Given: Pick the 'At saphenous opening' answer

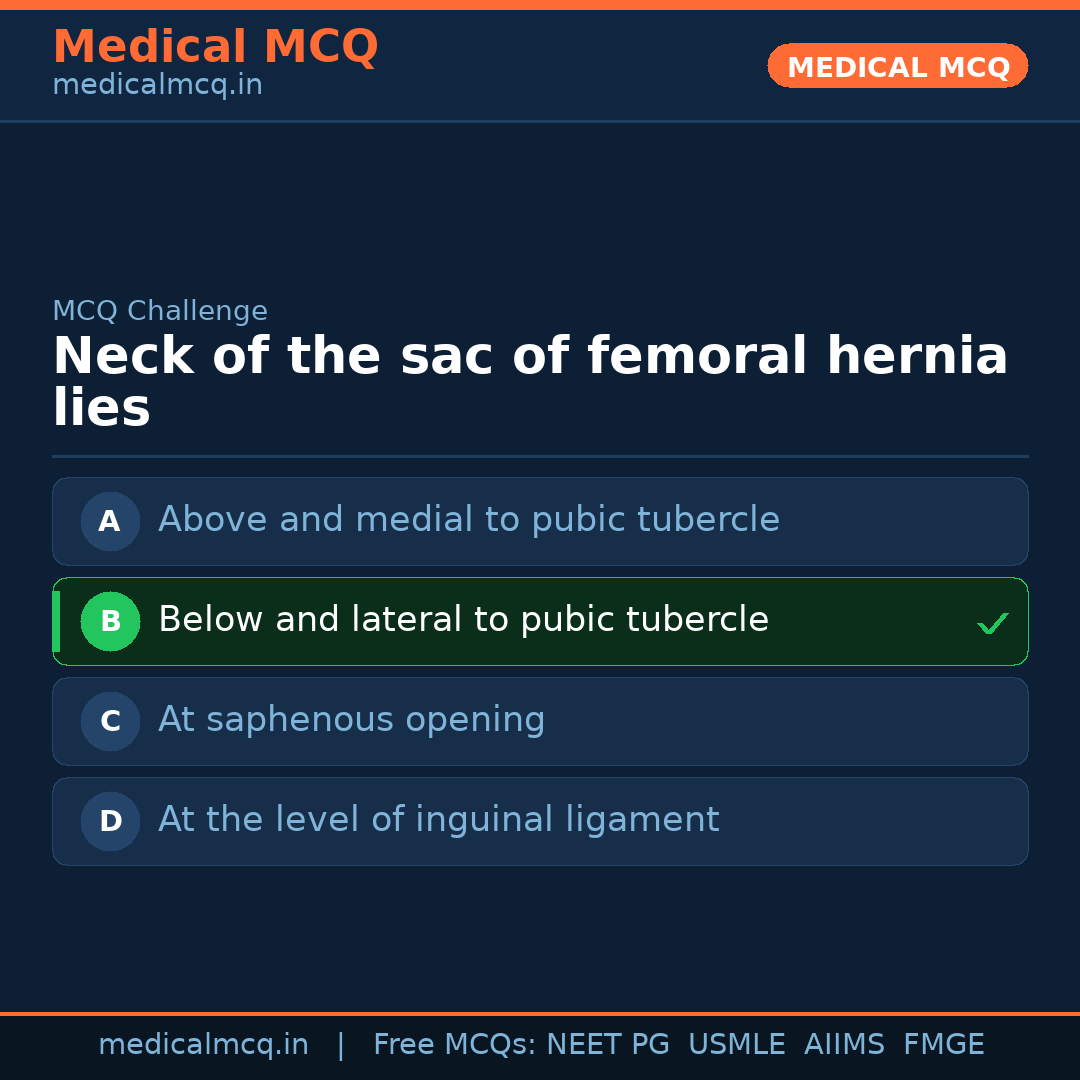Looking at the screenshot, I should (351, 720).
